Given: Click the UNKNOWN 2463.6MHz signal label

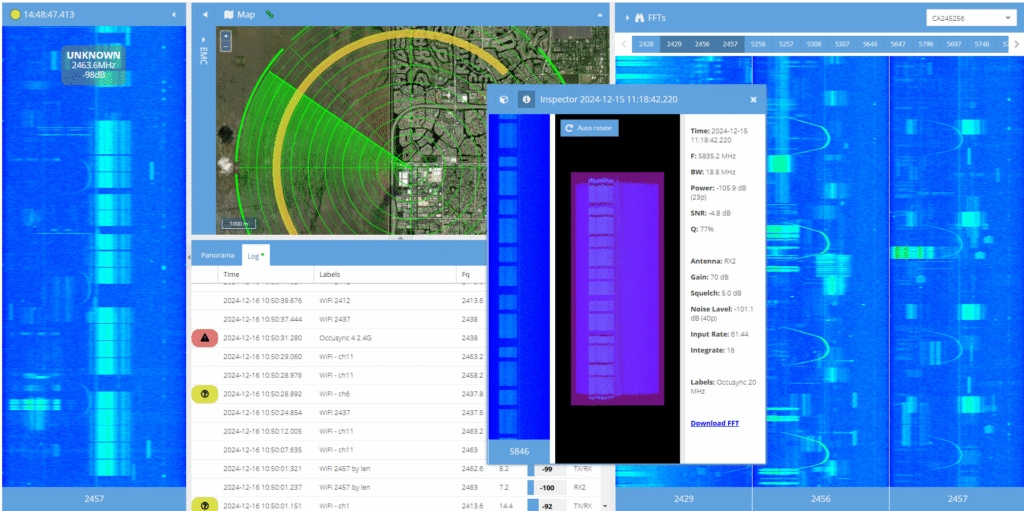Looking at the screenshot, I should pyautogui.click(x=94, y=65).
